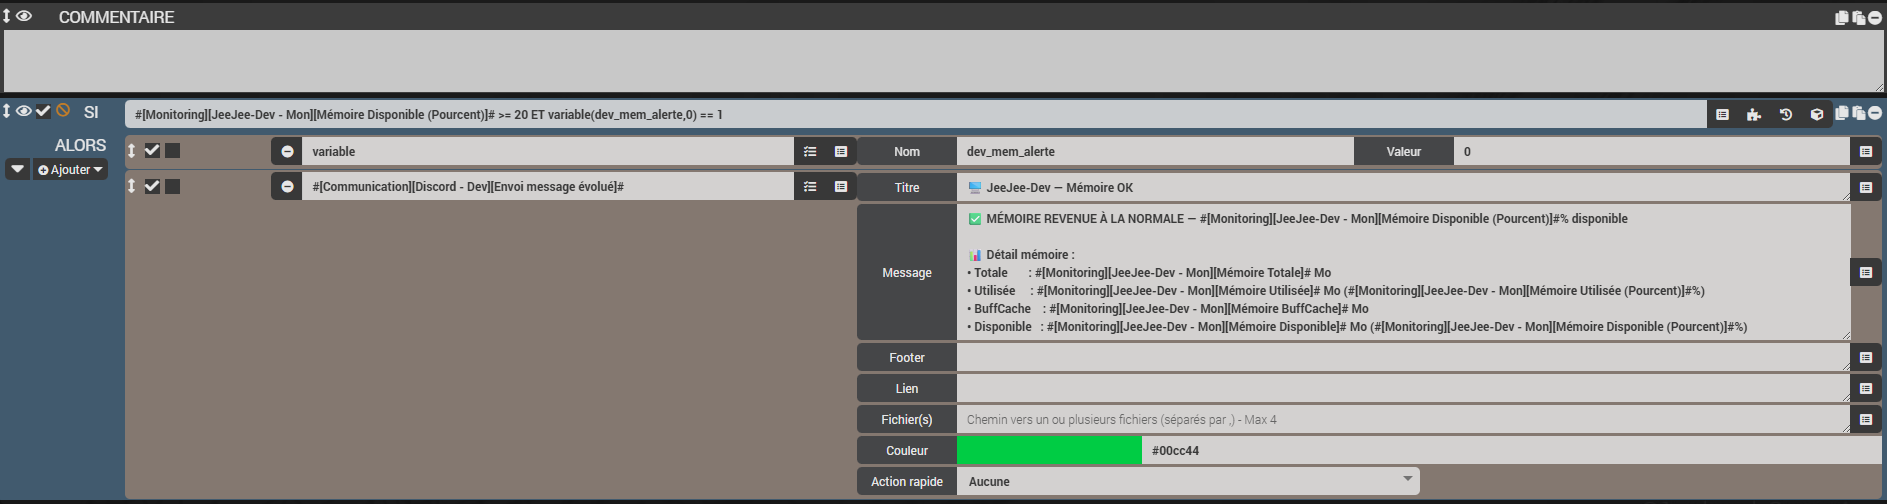Toggle the SI block enabled checkbox
The image size is (1887, 504).
point(43,111)
